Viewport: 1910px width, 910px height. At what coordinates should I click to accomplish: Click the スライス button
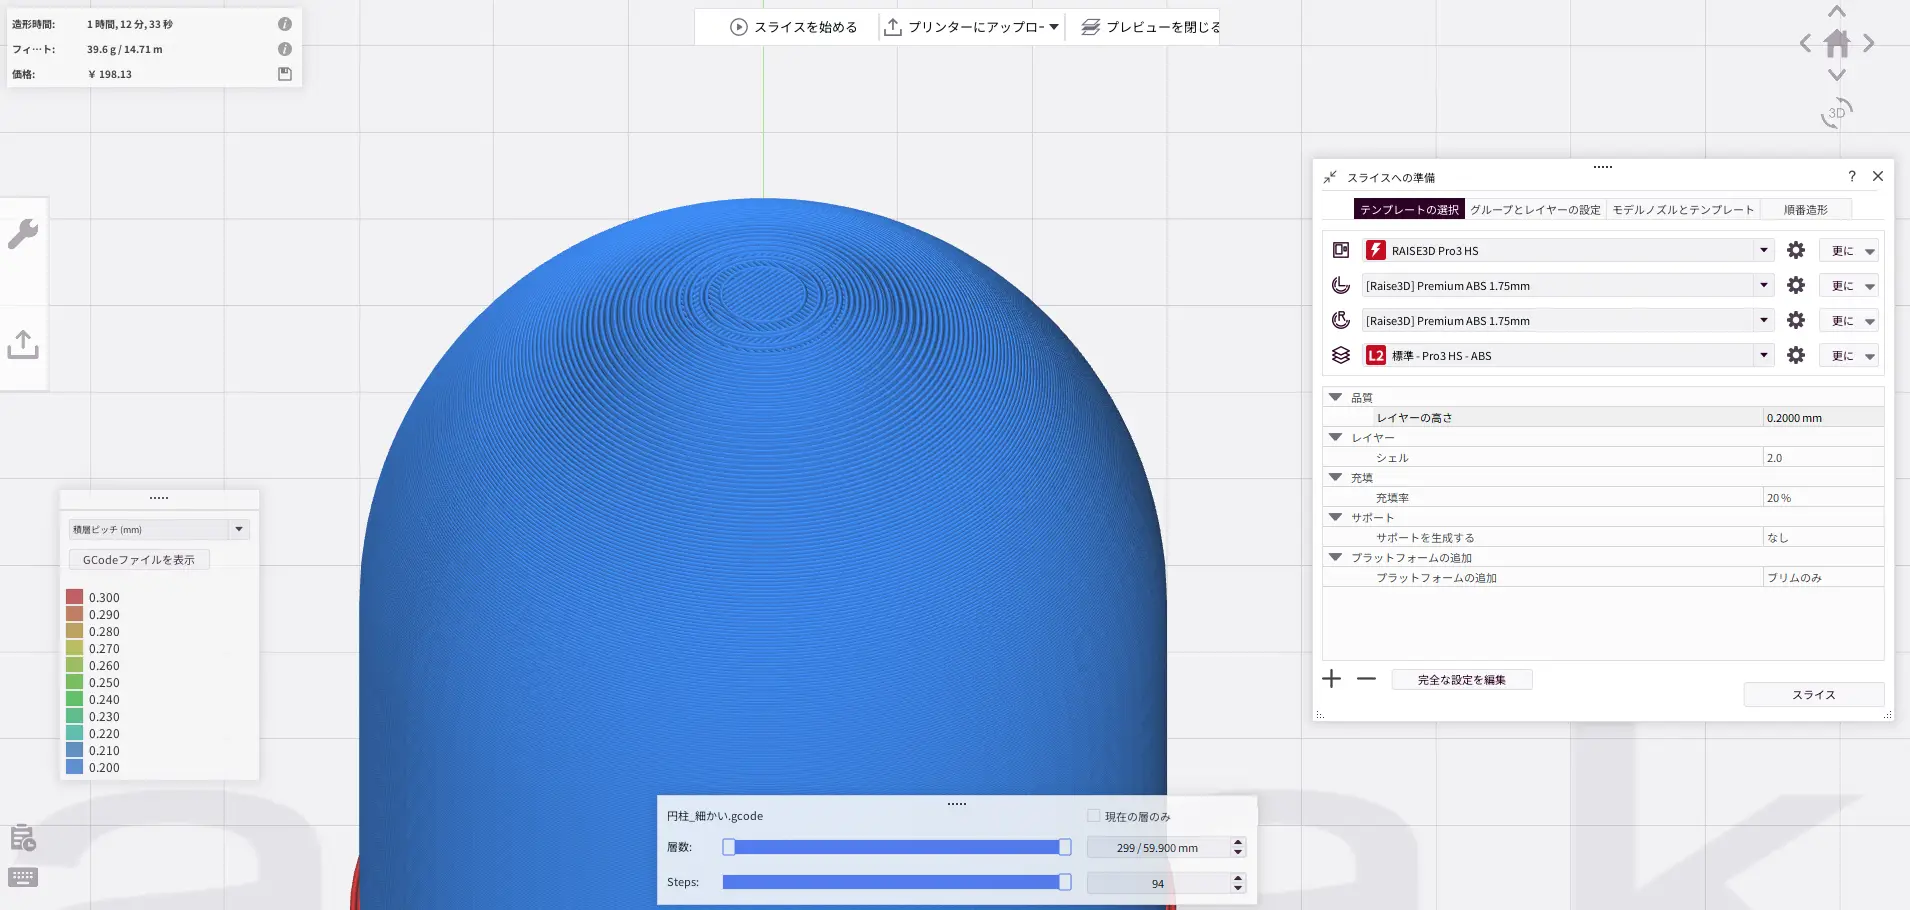pyautogui.click(x=1813, y=695)
